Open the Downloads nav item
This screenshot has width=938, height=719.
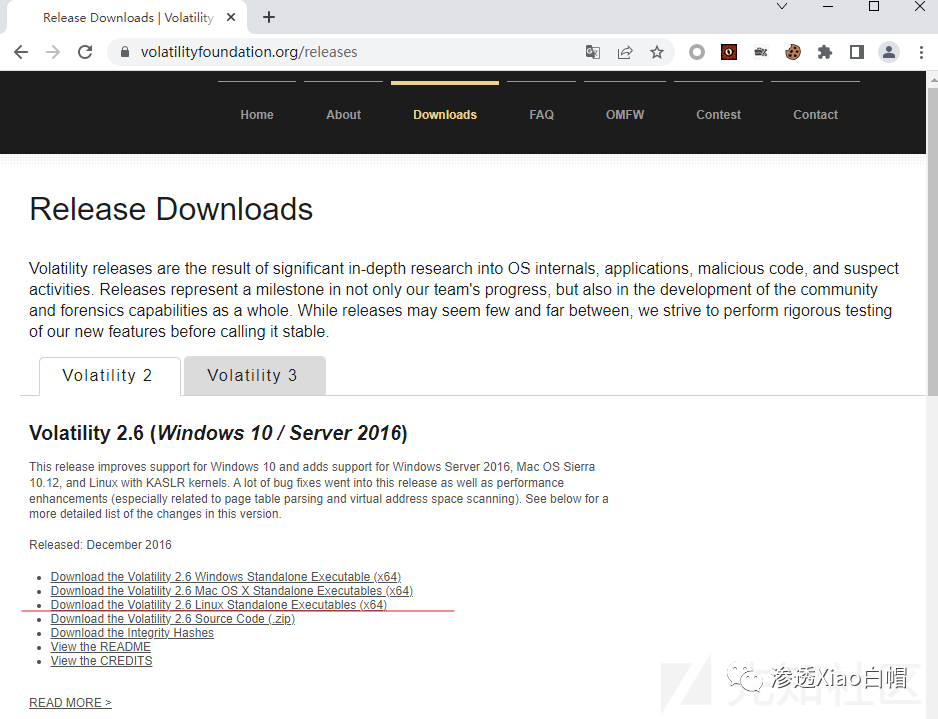445,114
